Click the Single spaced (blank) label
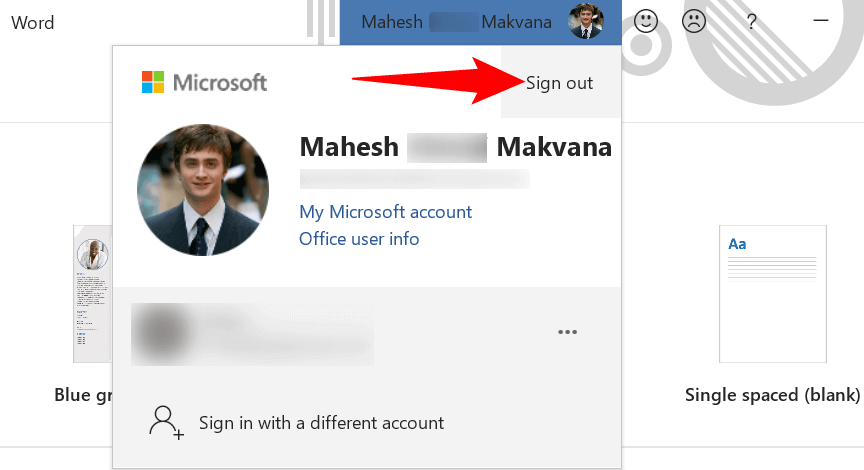 [771, 395]
